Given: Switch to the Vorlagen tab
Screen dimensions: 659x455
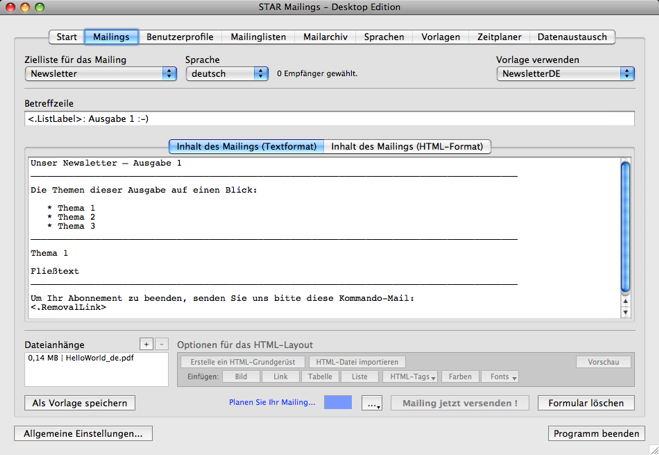Looking at the screenshot, I should click(440, 37).
